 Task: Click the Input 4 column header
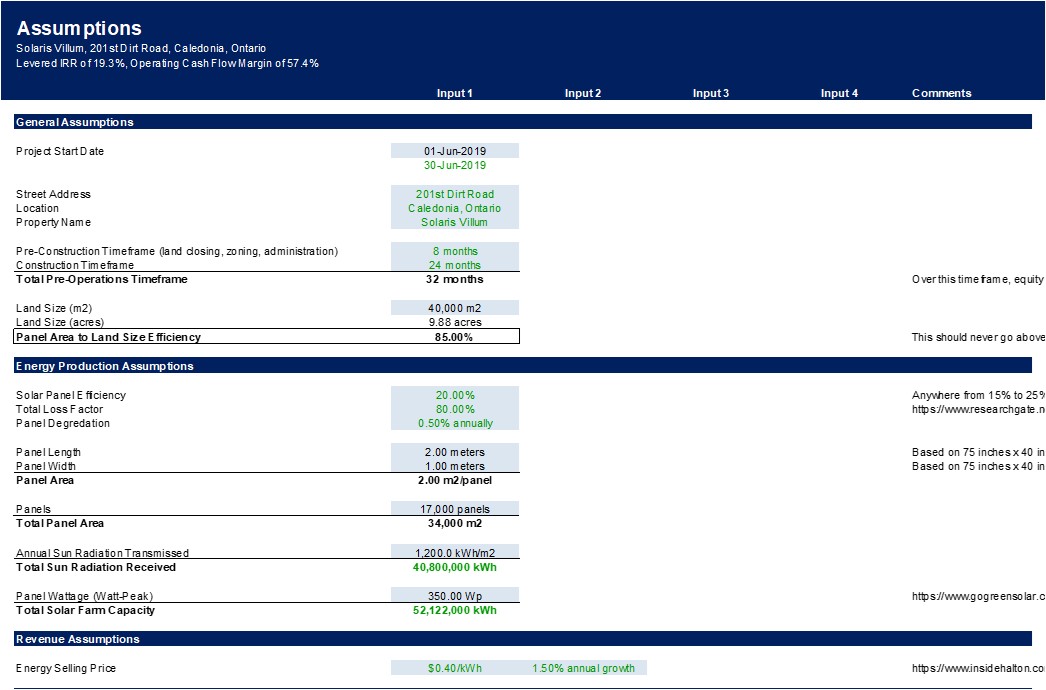pyautogui.click(x=839, y=93)
